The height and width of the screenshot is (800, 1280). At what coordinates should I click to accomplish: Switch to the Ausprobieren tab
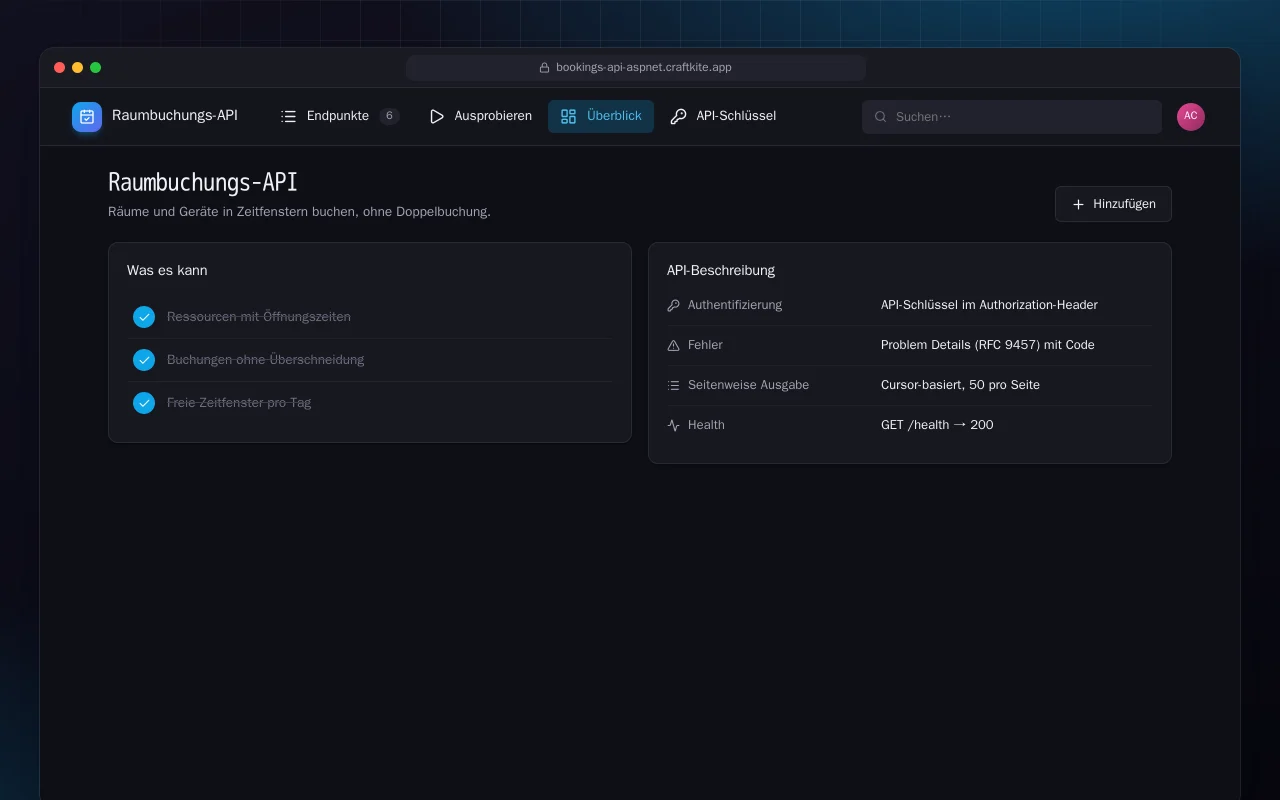pyautogui.click(x=480, y=117)
